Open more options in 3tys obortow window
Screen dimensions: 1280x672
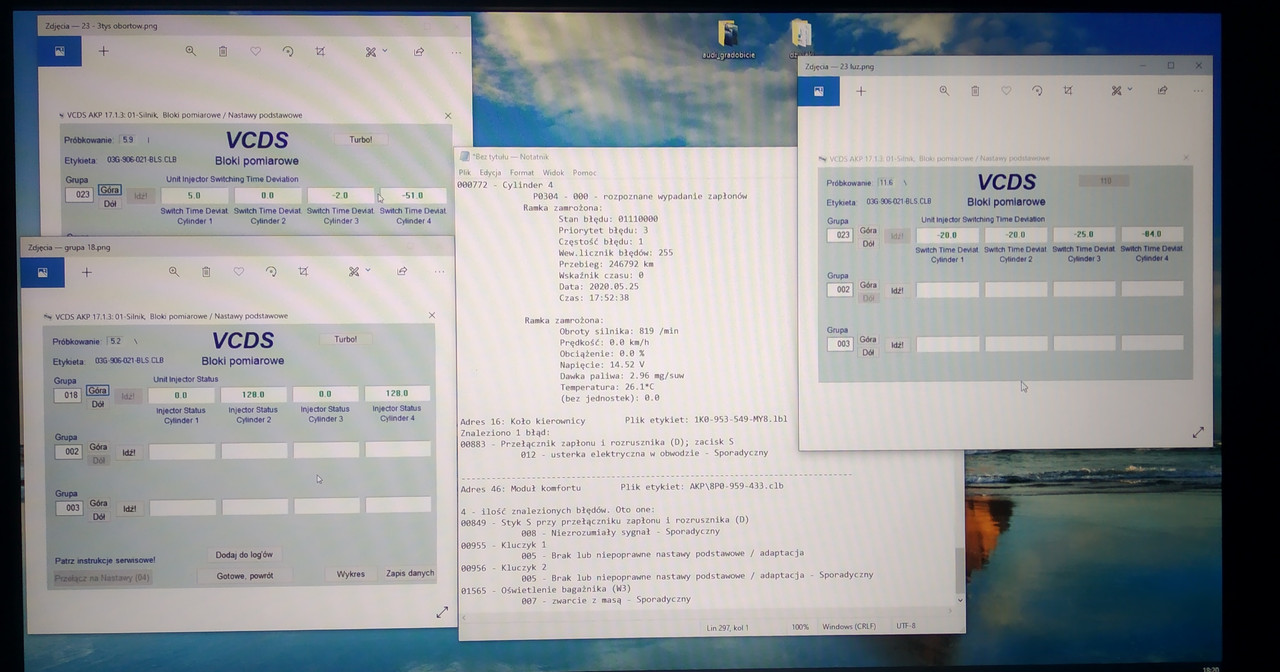click(457, 51)
